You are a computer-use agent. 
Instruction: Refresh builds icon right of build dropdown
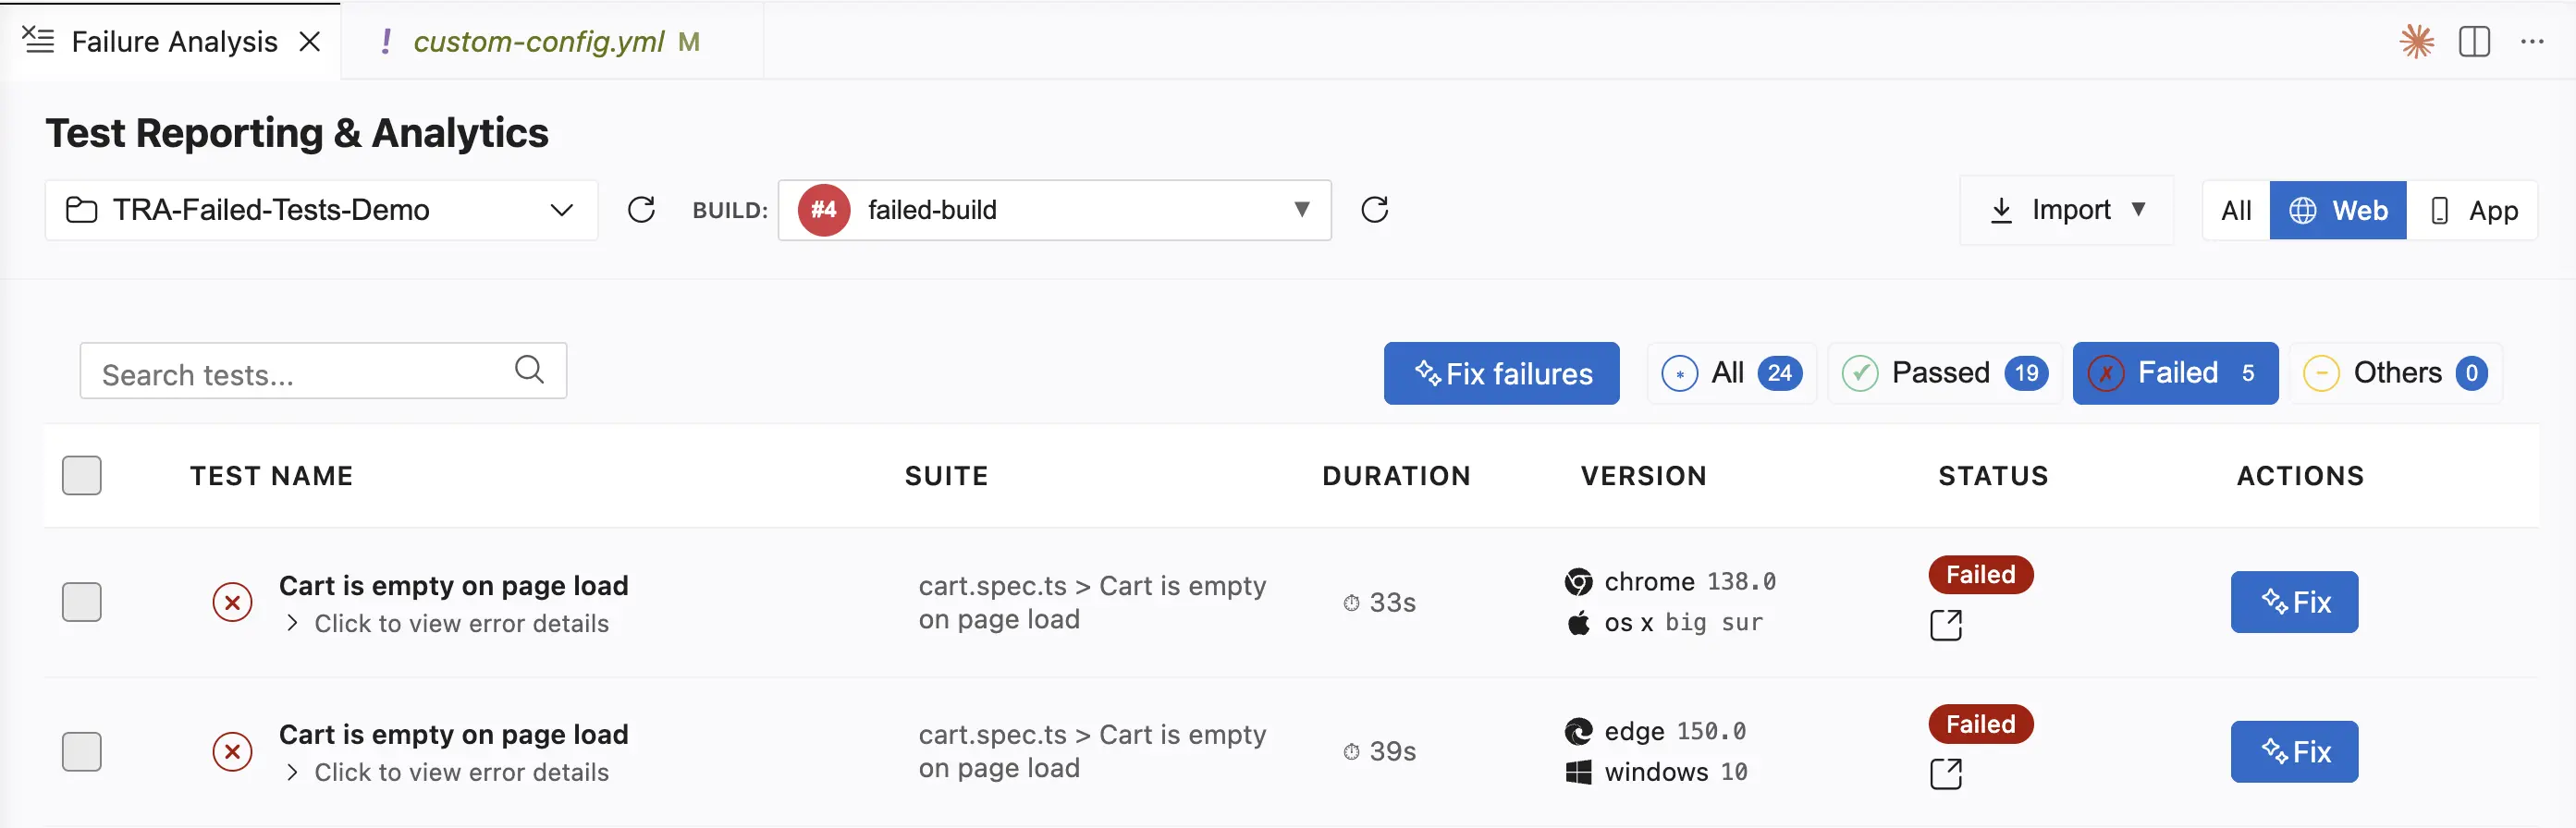click(x=1375, y=210)
